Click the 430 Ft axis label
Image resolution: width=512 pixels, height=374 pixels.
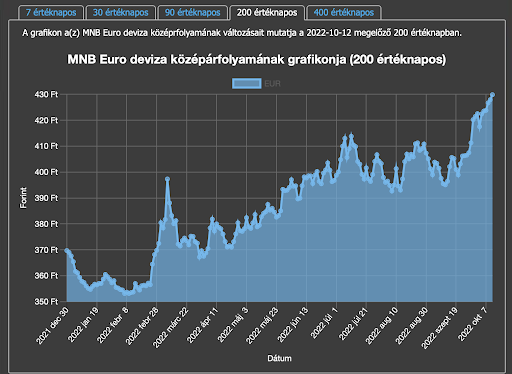pos(46,94)
